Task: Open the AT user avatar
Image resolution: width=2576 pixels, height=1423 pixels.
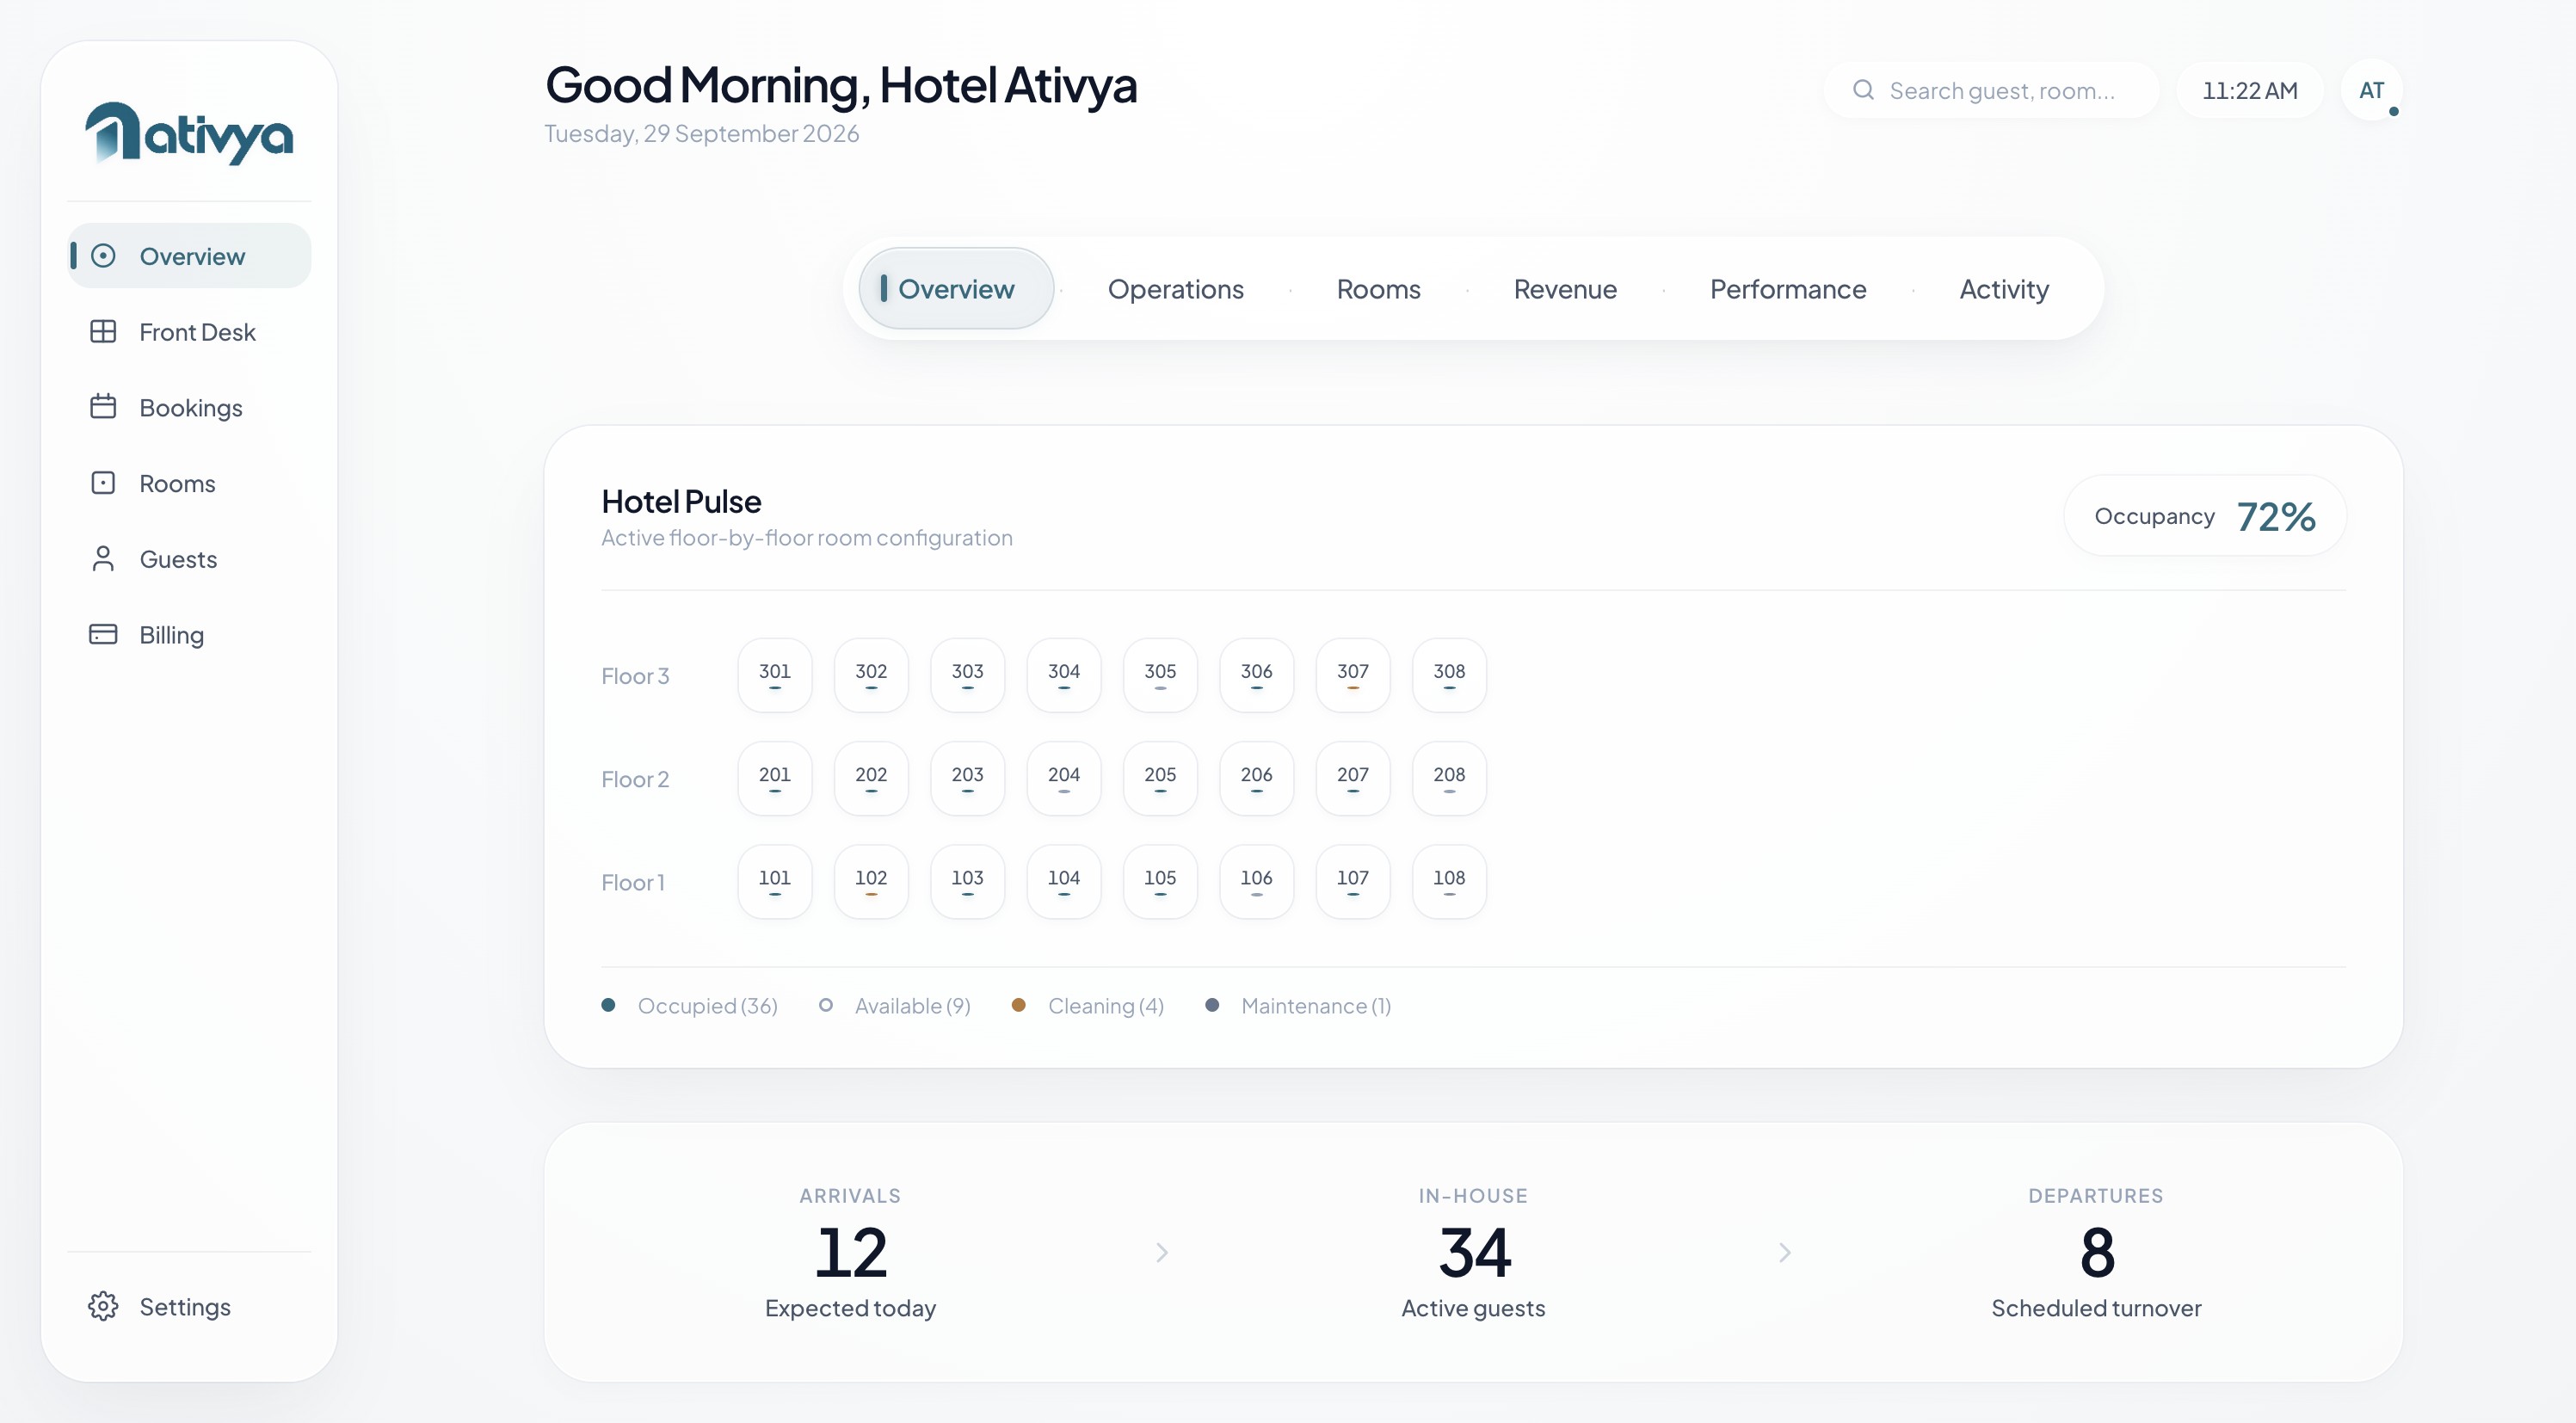Action: [2371, 90]
